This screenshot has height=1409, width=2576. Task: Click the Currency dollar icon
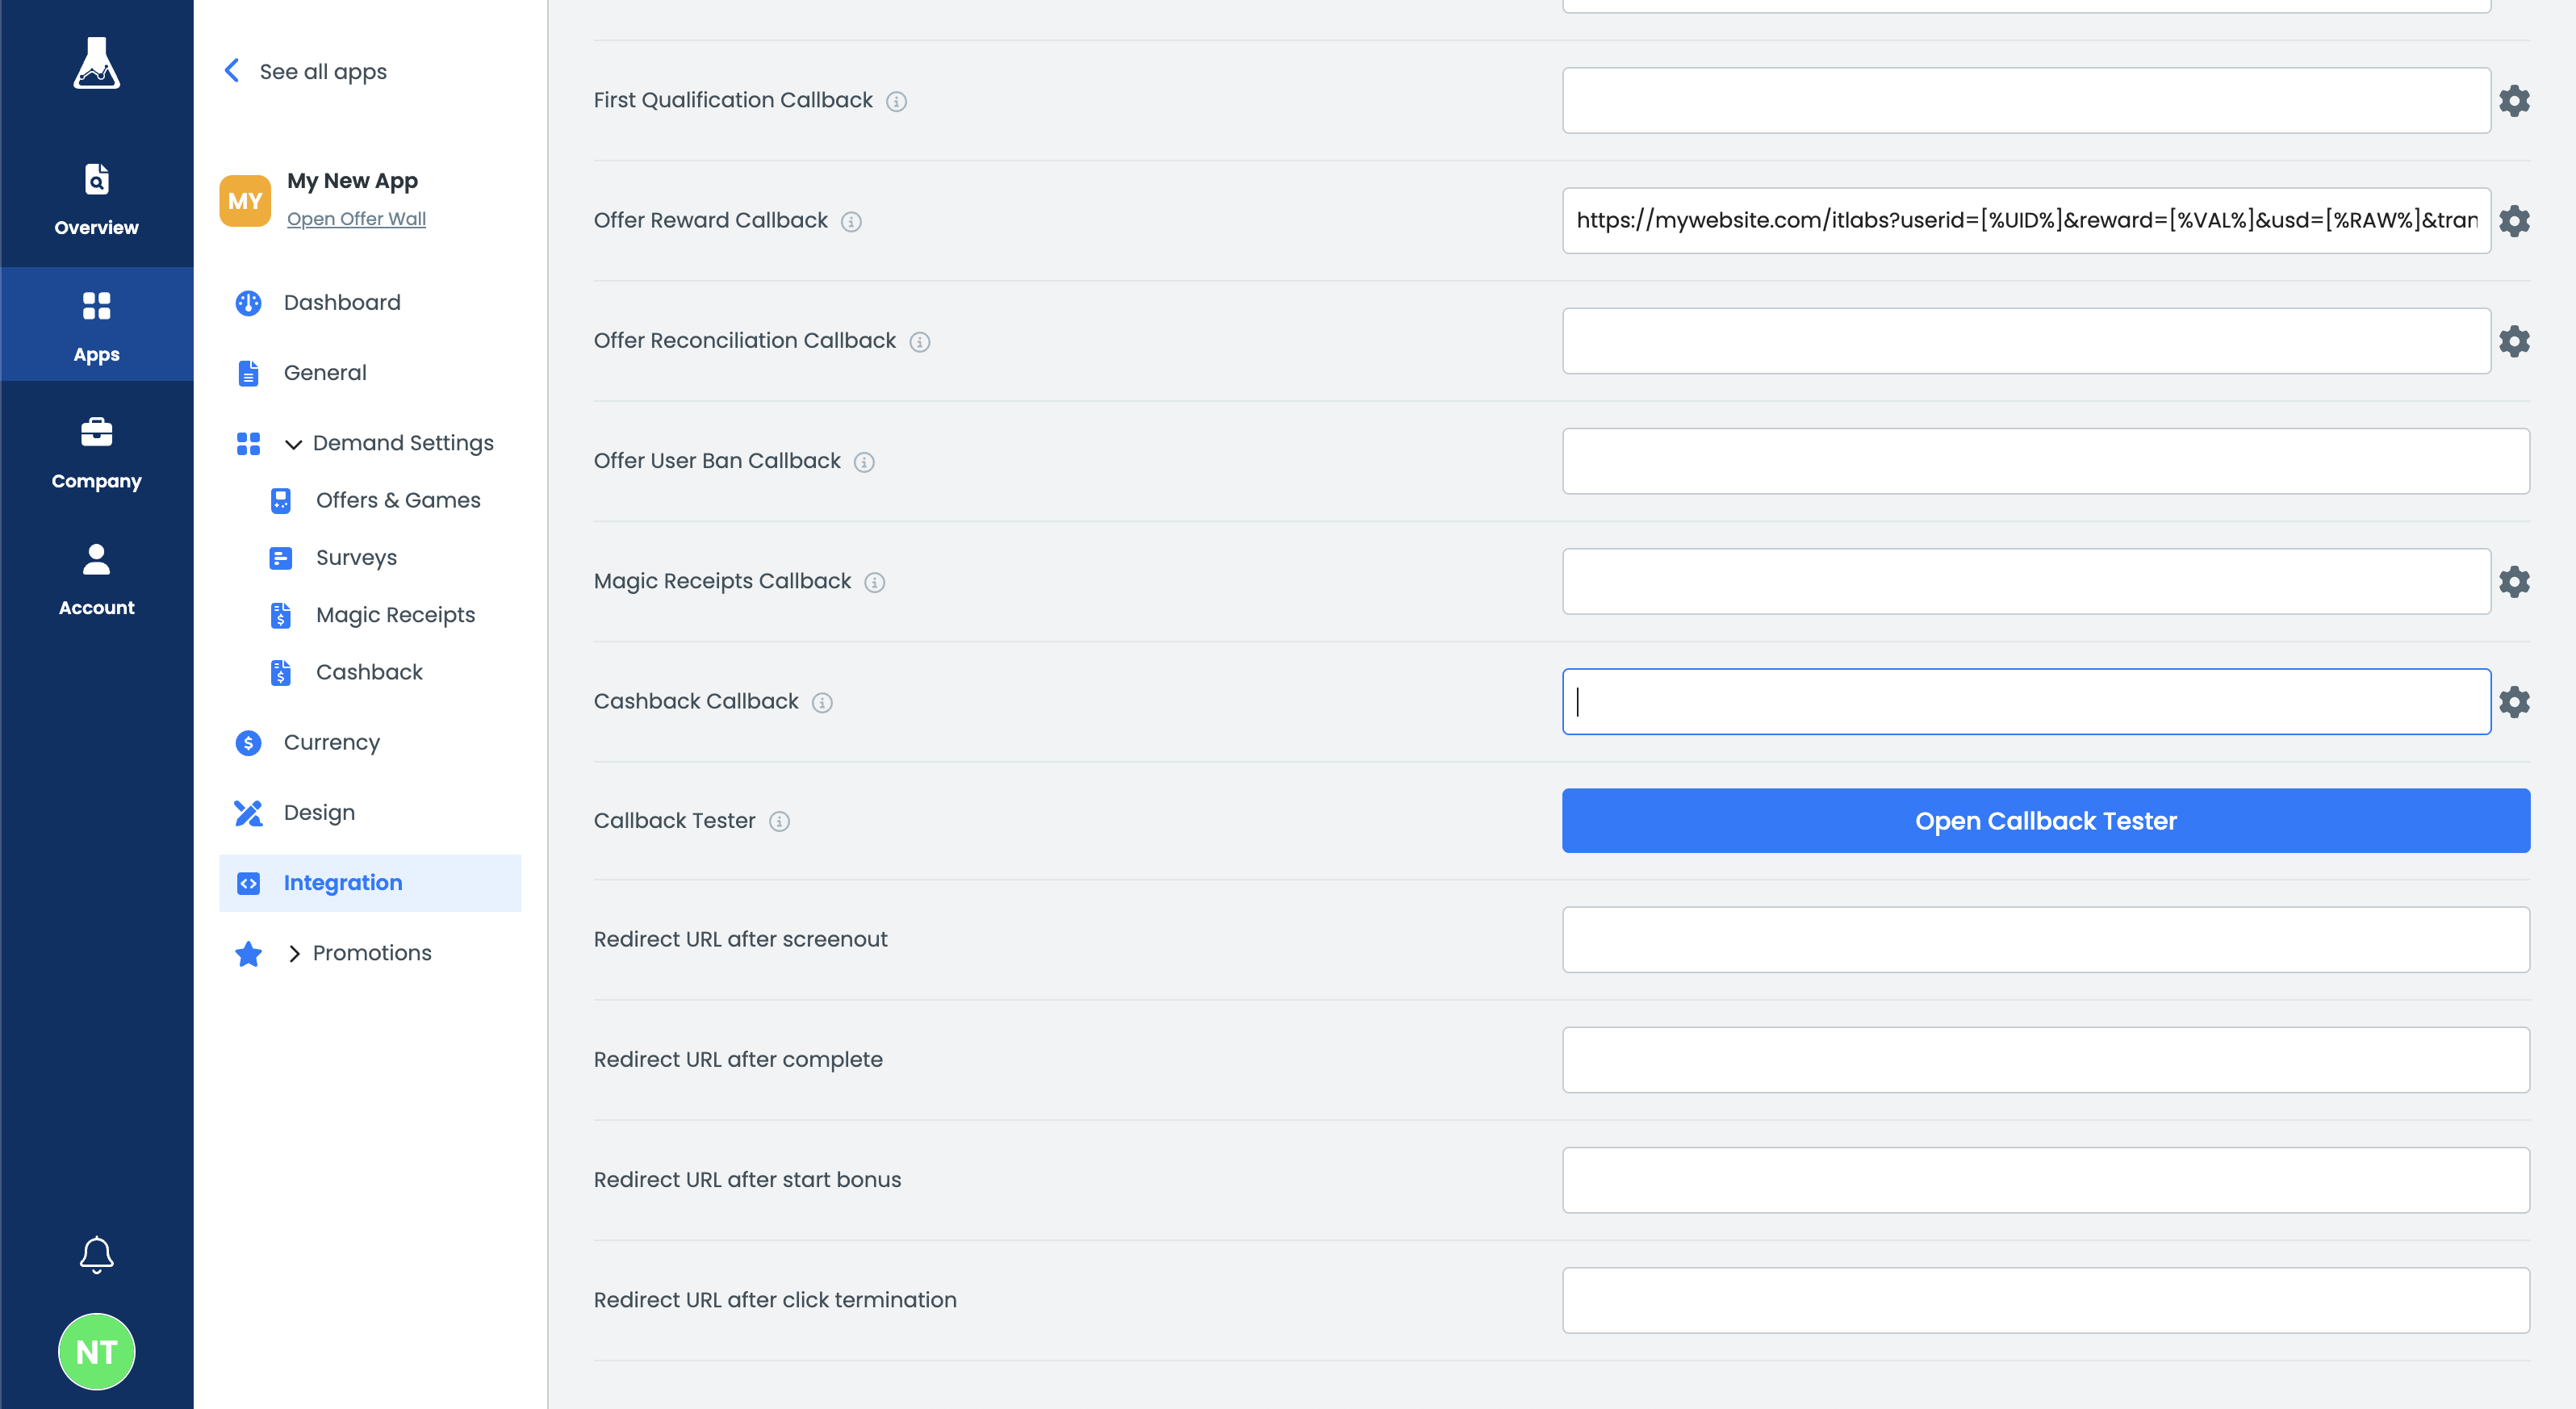coord(248,742)
